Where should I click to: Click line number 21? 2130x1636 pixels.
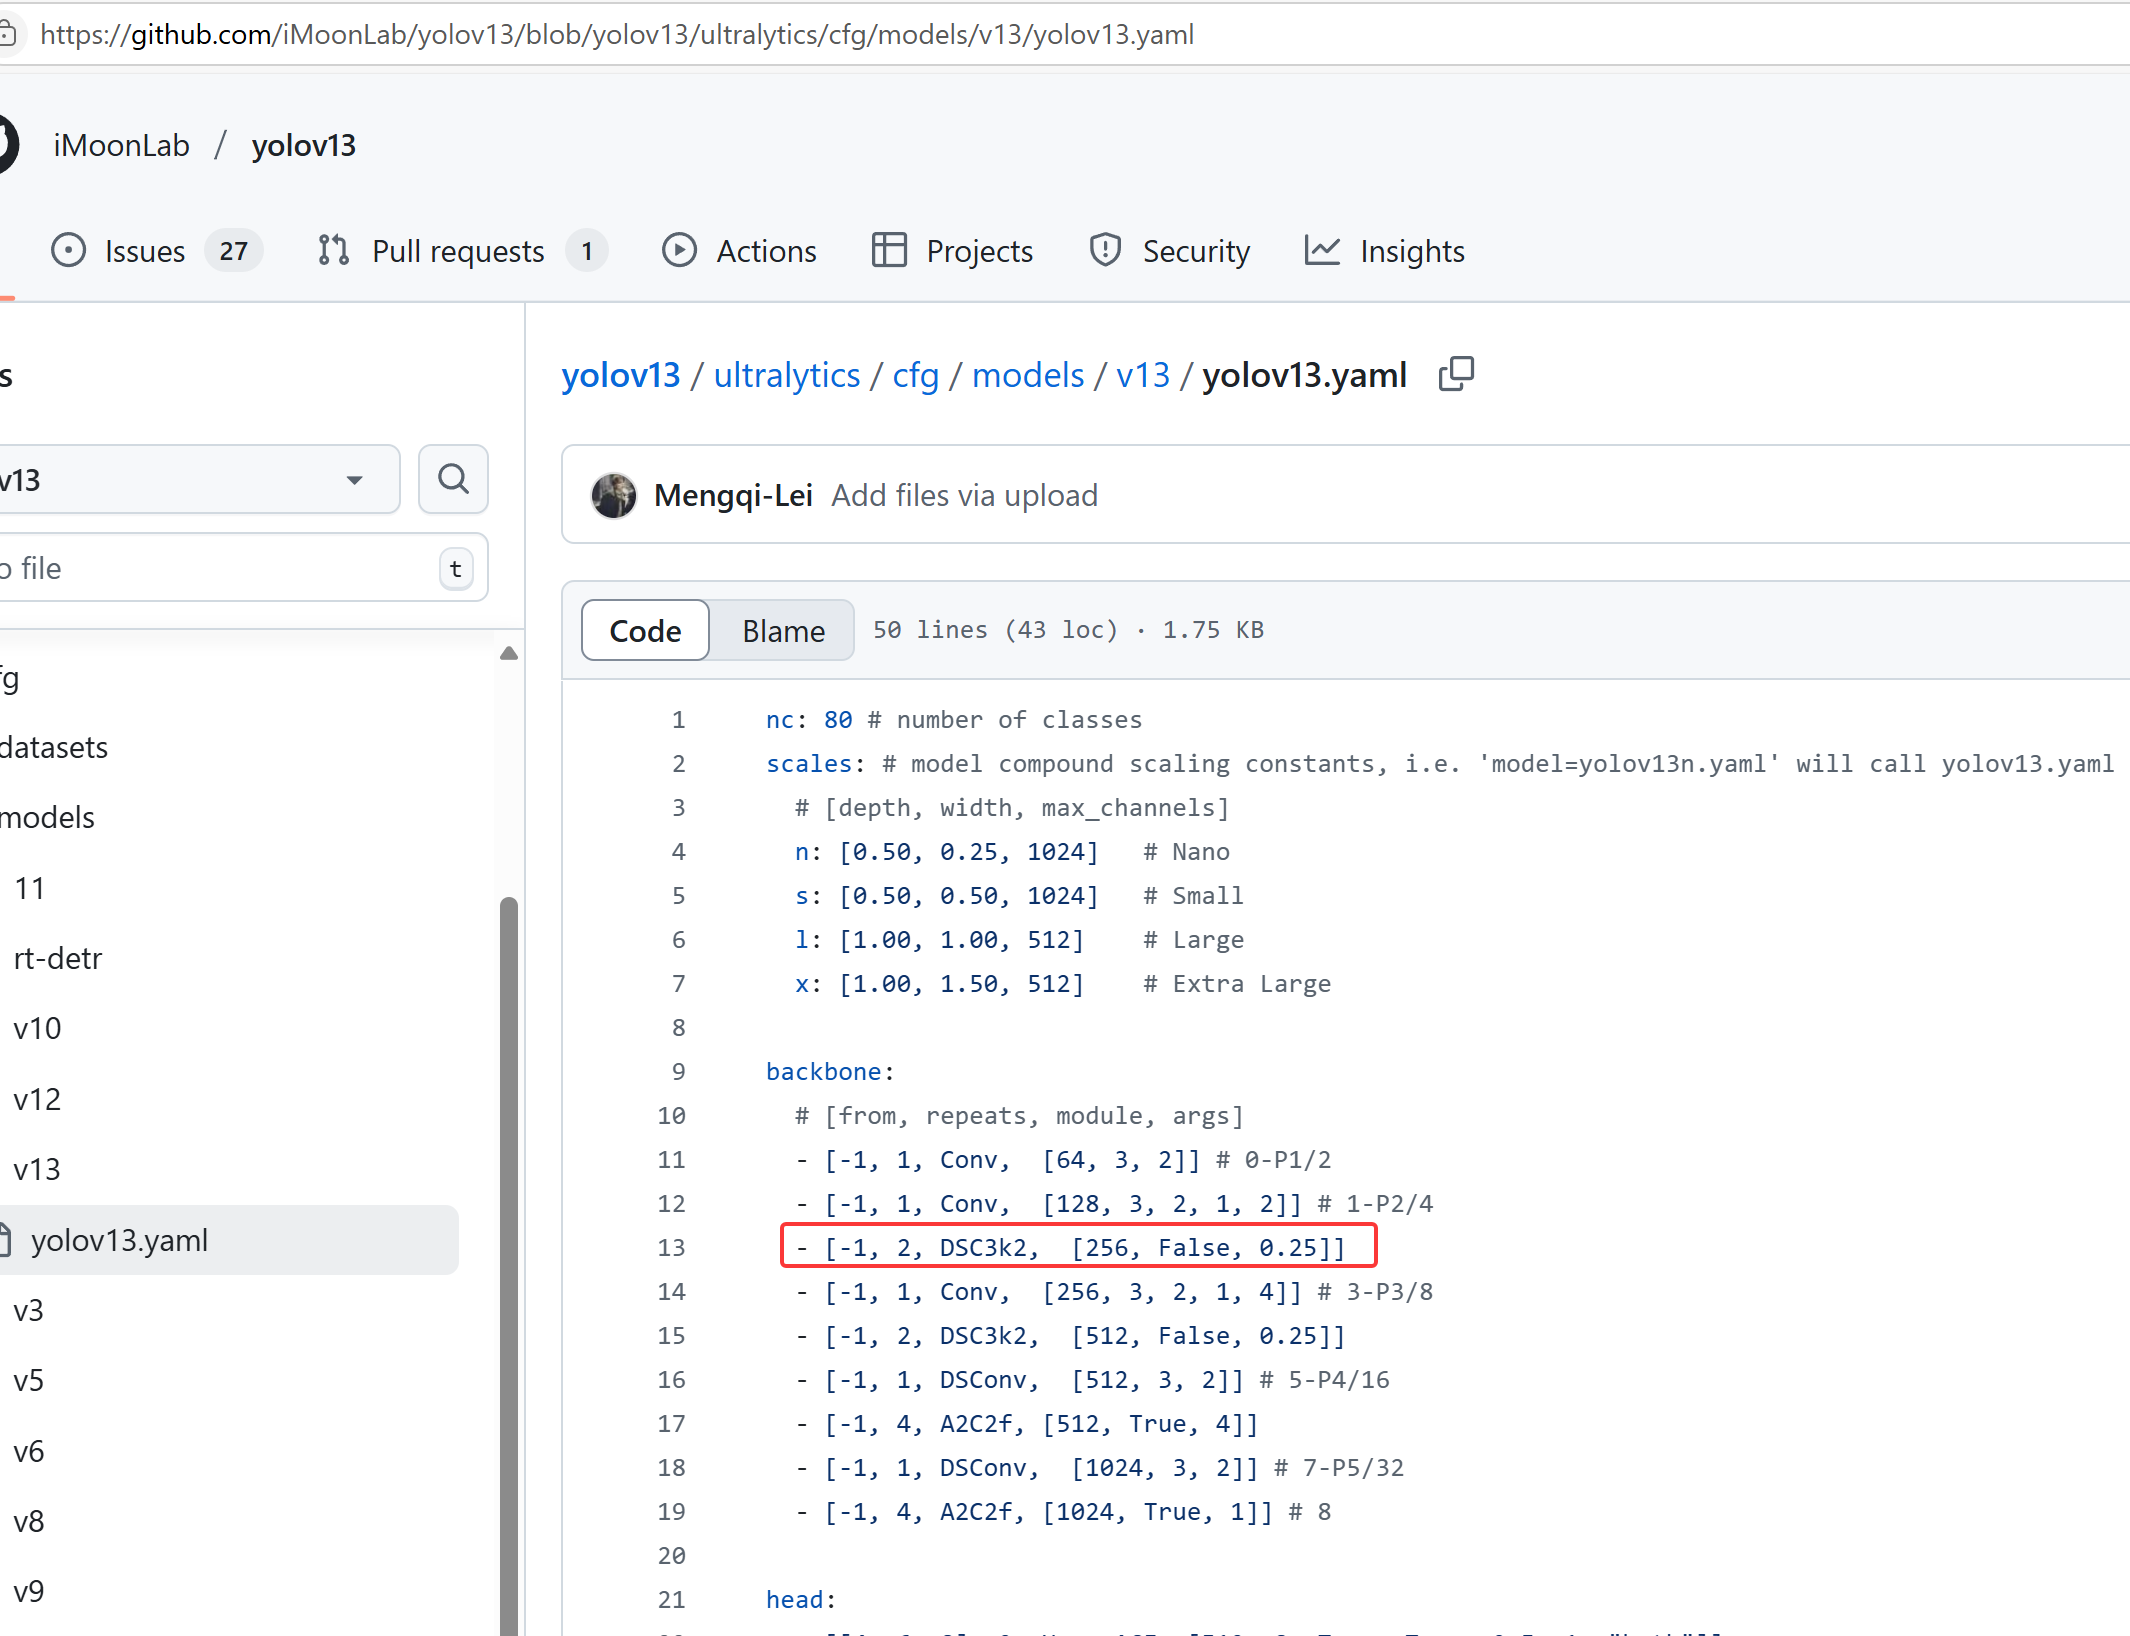pos(671,1600)
